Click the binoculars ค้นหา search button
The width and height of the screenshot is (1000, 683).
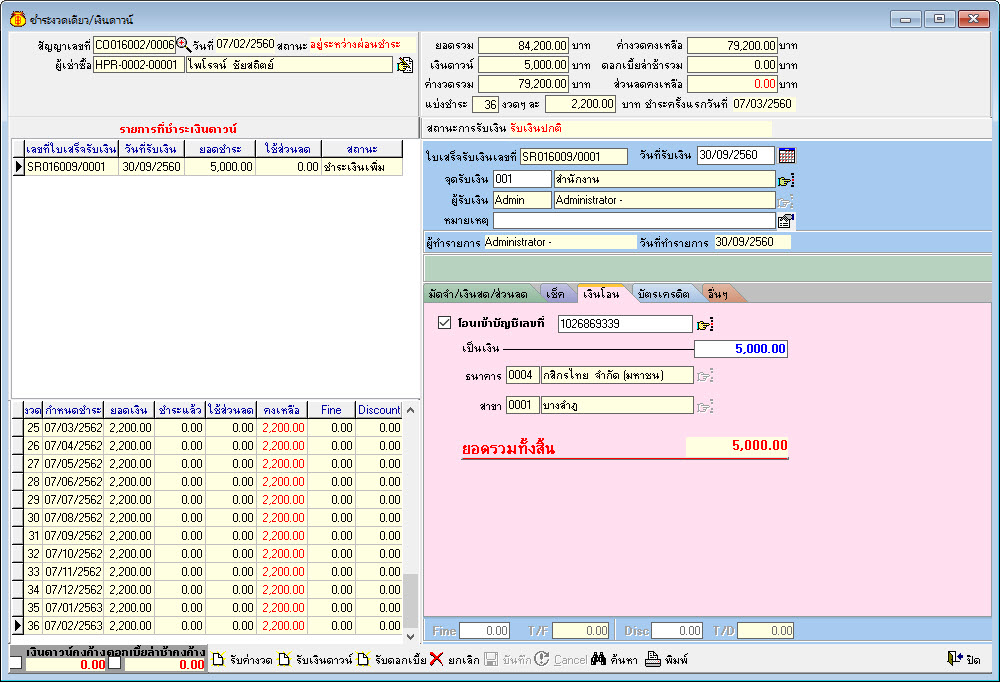coord(614,659)
